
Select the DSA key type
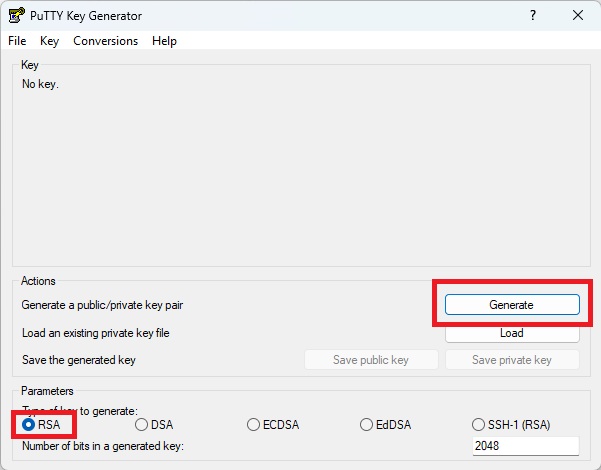(154, 425)
